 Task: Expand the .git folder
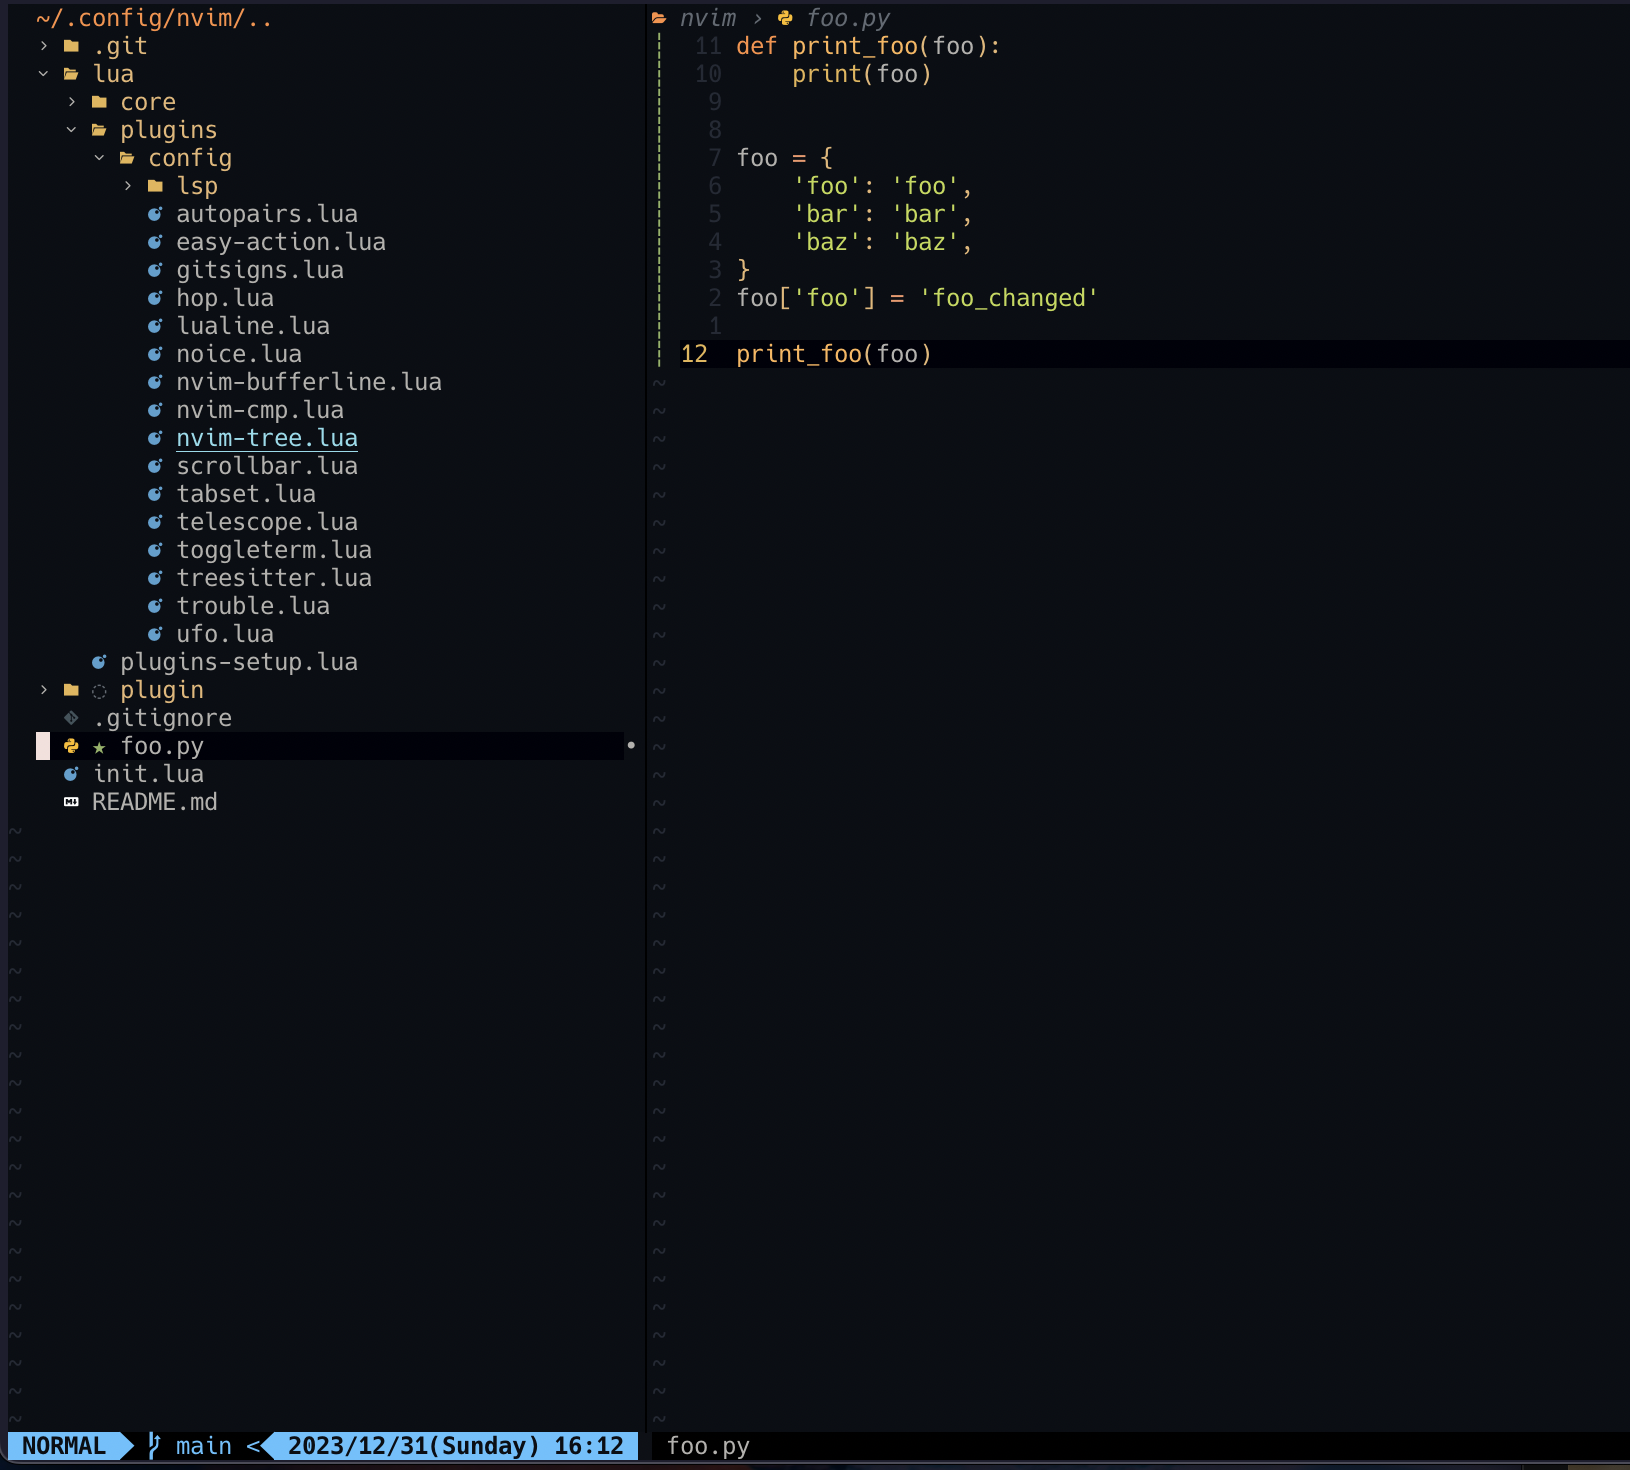[42, 45]
